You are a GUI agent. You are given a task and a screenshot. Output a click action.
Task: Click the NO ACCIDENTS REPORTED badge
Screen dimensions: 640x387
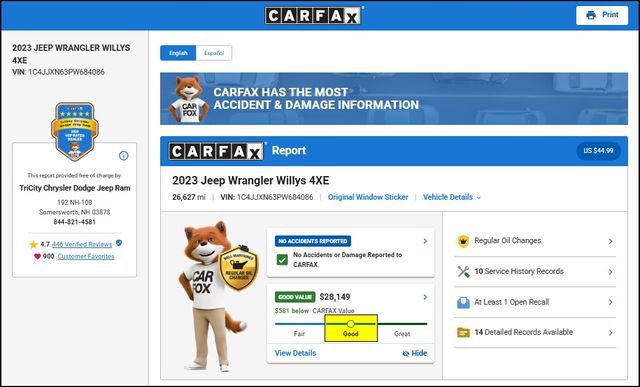click(313, 241)
